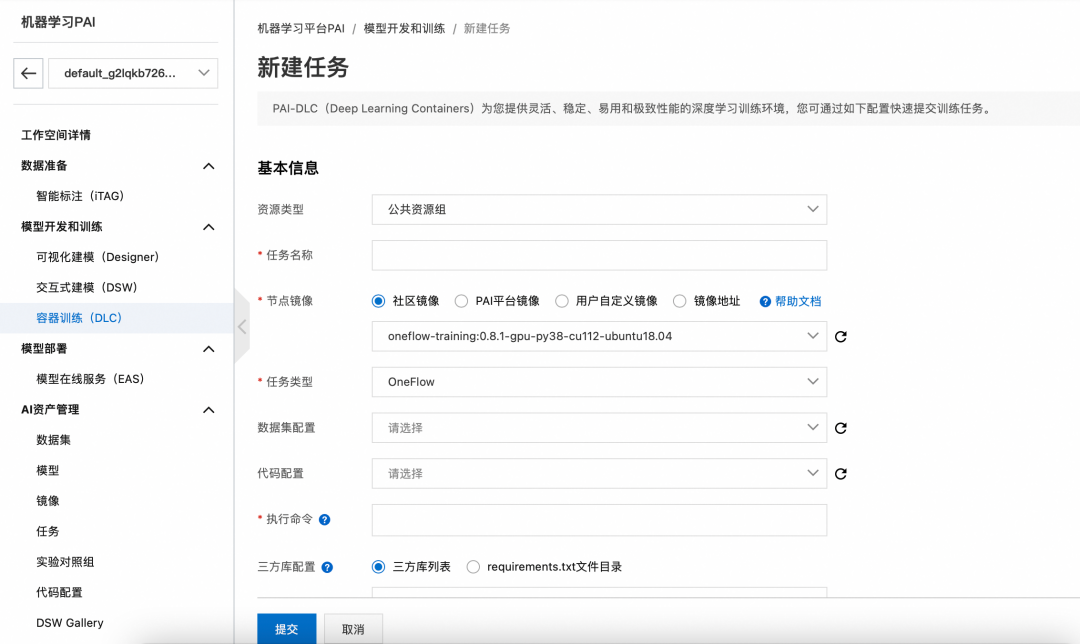Collapse the 数据准备 sidebar section

click(208, 165)
